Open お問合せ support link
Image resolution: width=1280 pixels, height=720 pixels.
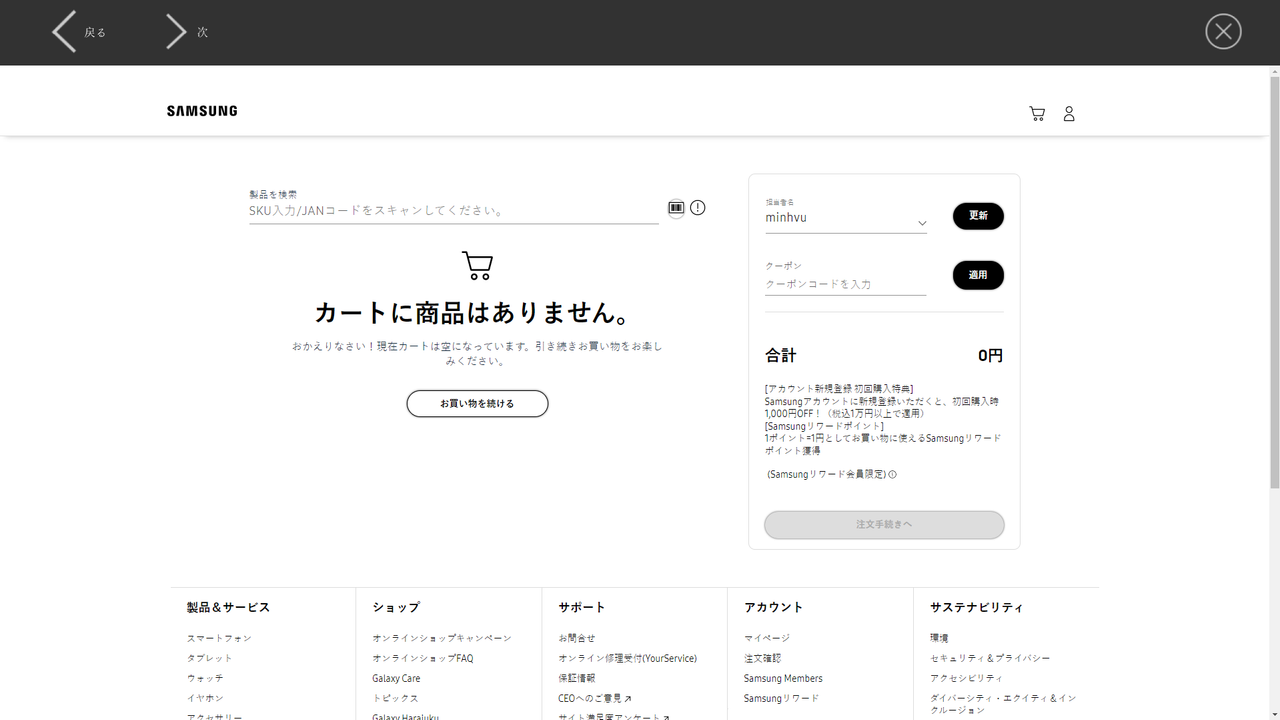coord(577,638)
